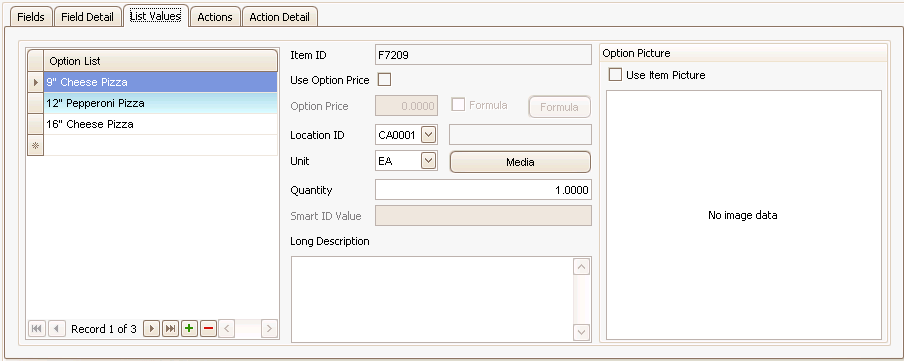Click the row selector arrow for 9" Cheese Pizza
The height and width of the screenshot is (361, 904).
tap(36, 82)
